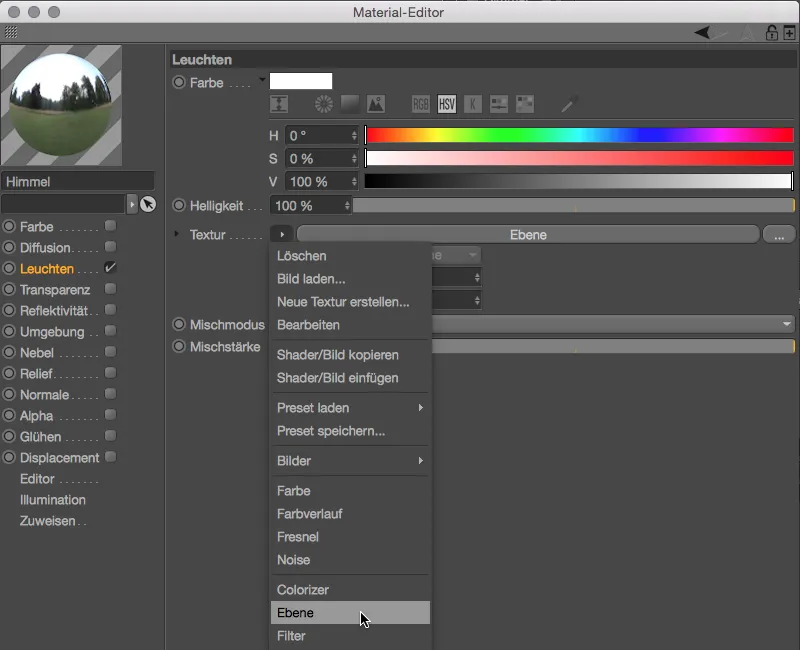Select Farbverlauf from the menu
This screenshot has width=800, height=650.
[351, 514]
